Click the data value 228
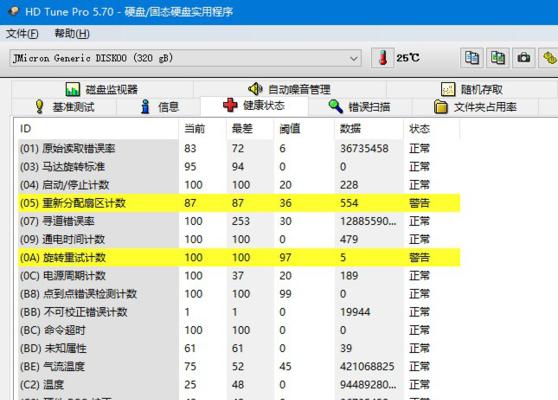 click(349, 185)
